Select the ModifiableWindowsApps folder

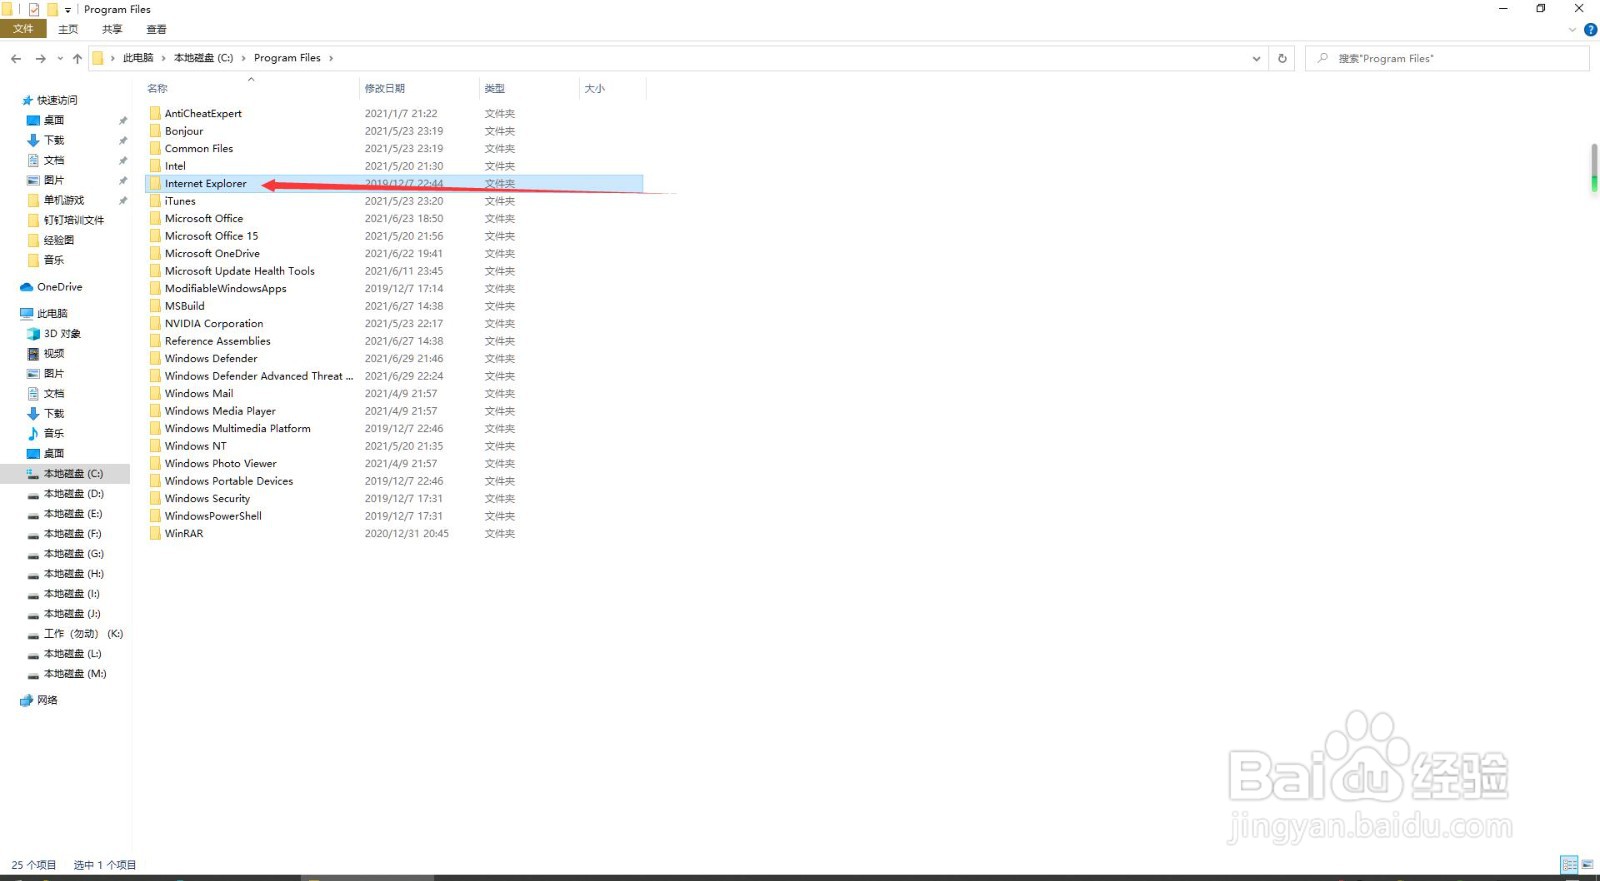coord(225,288)
